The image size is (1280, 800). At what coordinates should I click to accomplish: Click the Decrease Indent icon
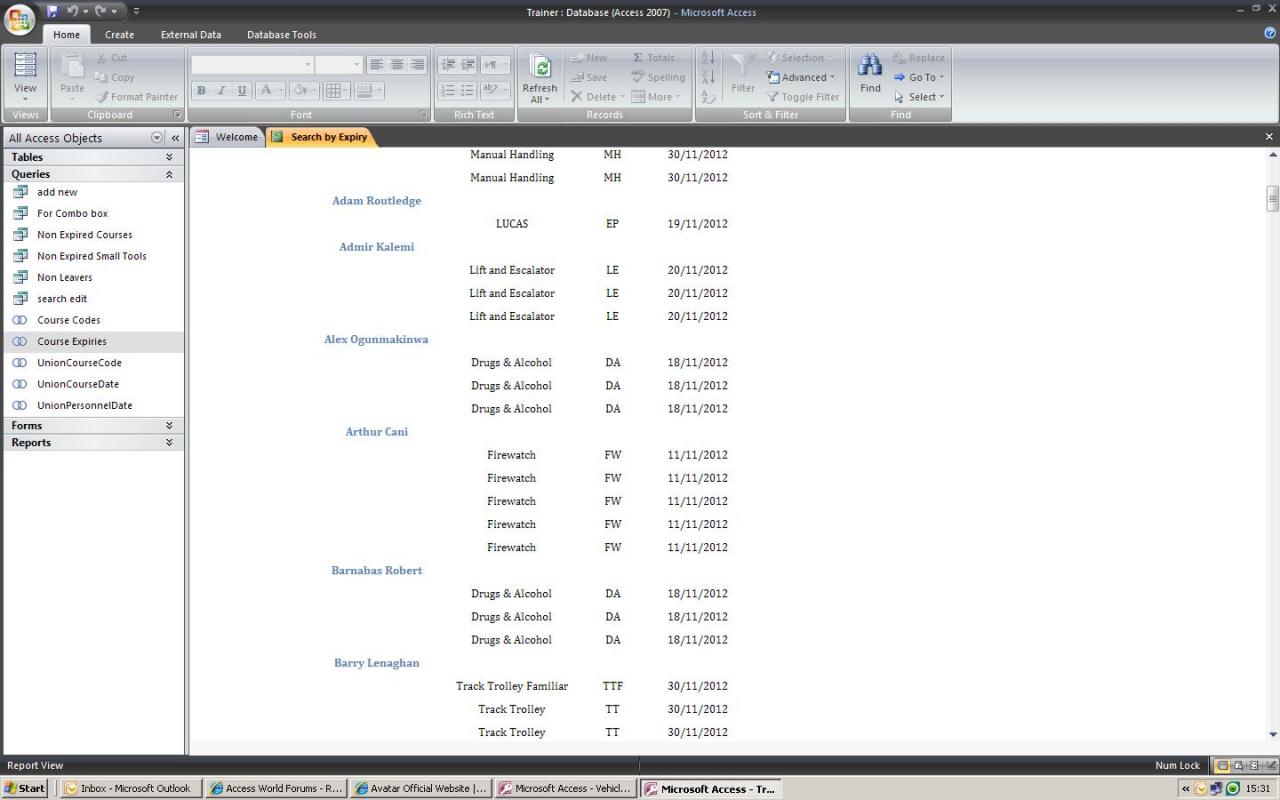pyautogui.click(x=447, y=64)
